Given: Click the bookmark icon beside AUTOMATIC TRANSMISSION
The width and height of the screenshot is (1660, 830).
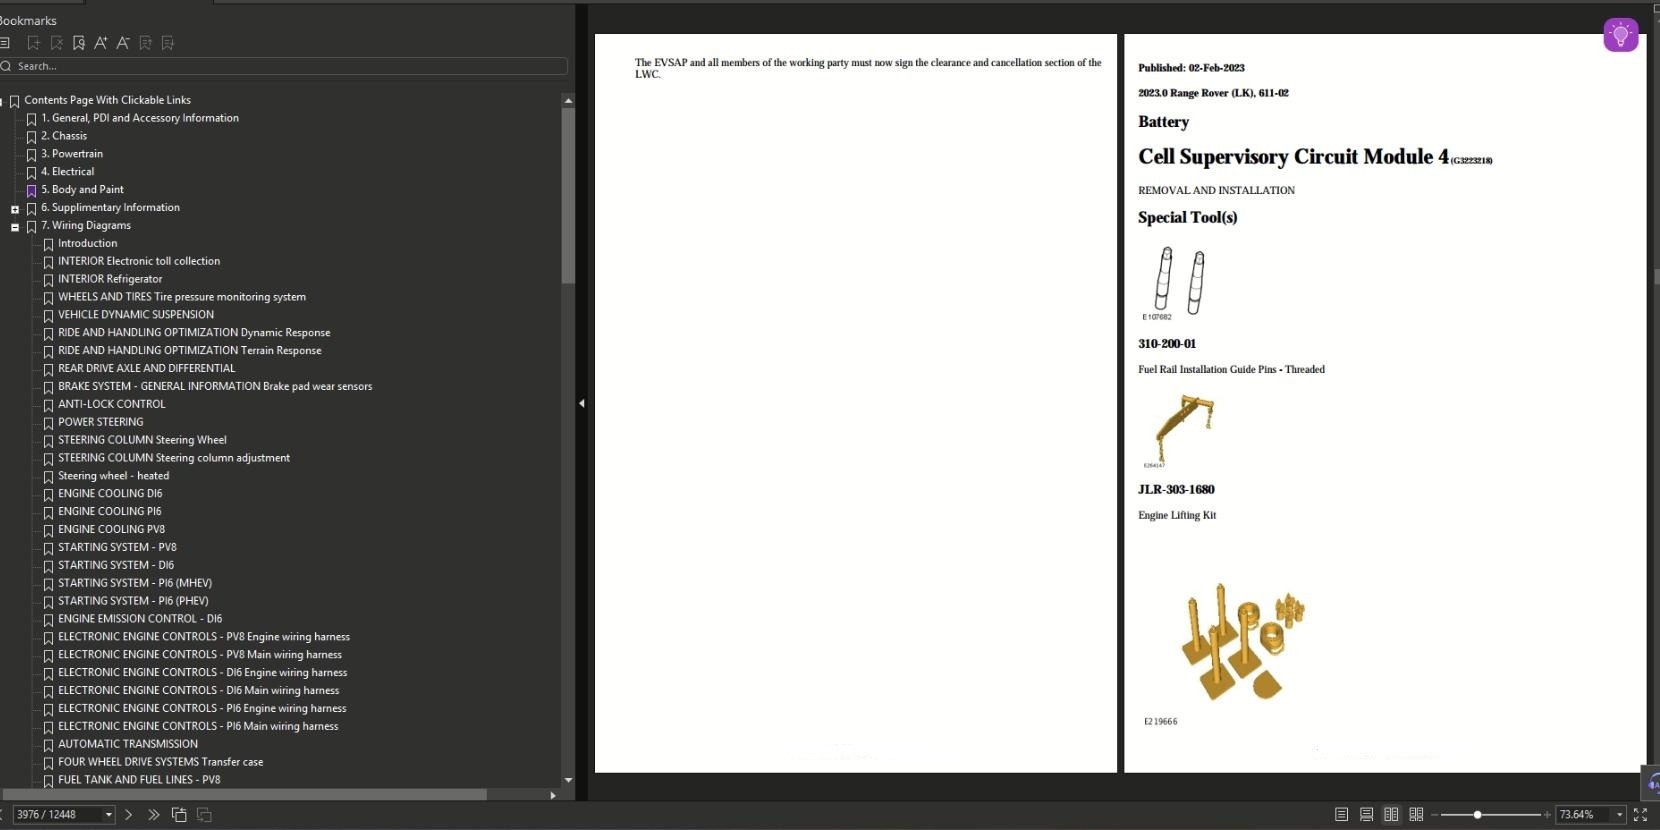Looking at the screenshot, I should tap(48, 744).
